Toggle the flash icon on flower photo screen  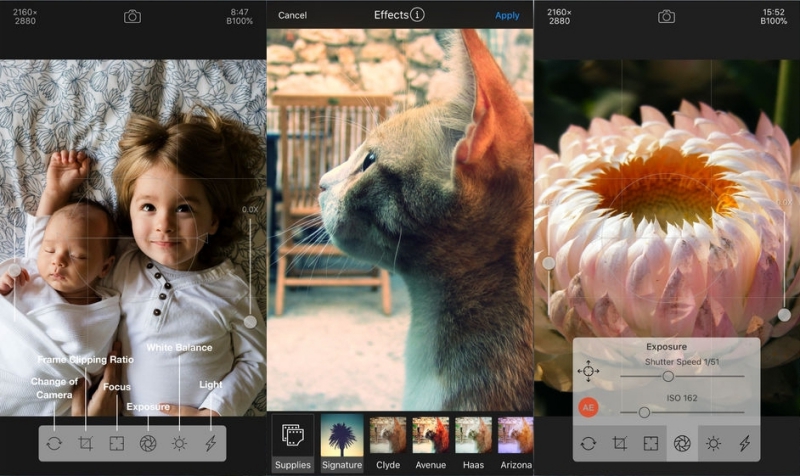click(744, 443)
